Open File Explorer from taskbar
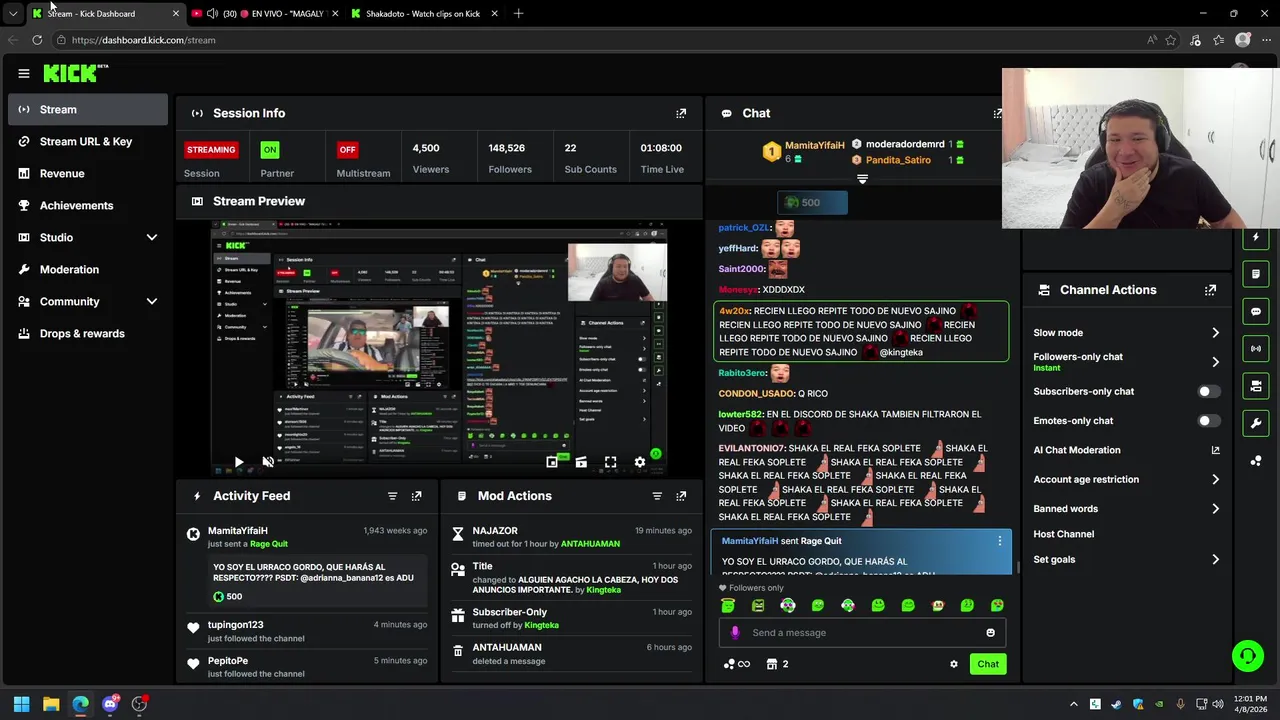This screenshot has width=1280, height=720. (x=51, y=704)
